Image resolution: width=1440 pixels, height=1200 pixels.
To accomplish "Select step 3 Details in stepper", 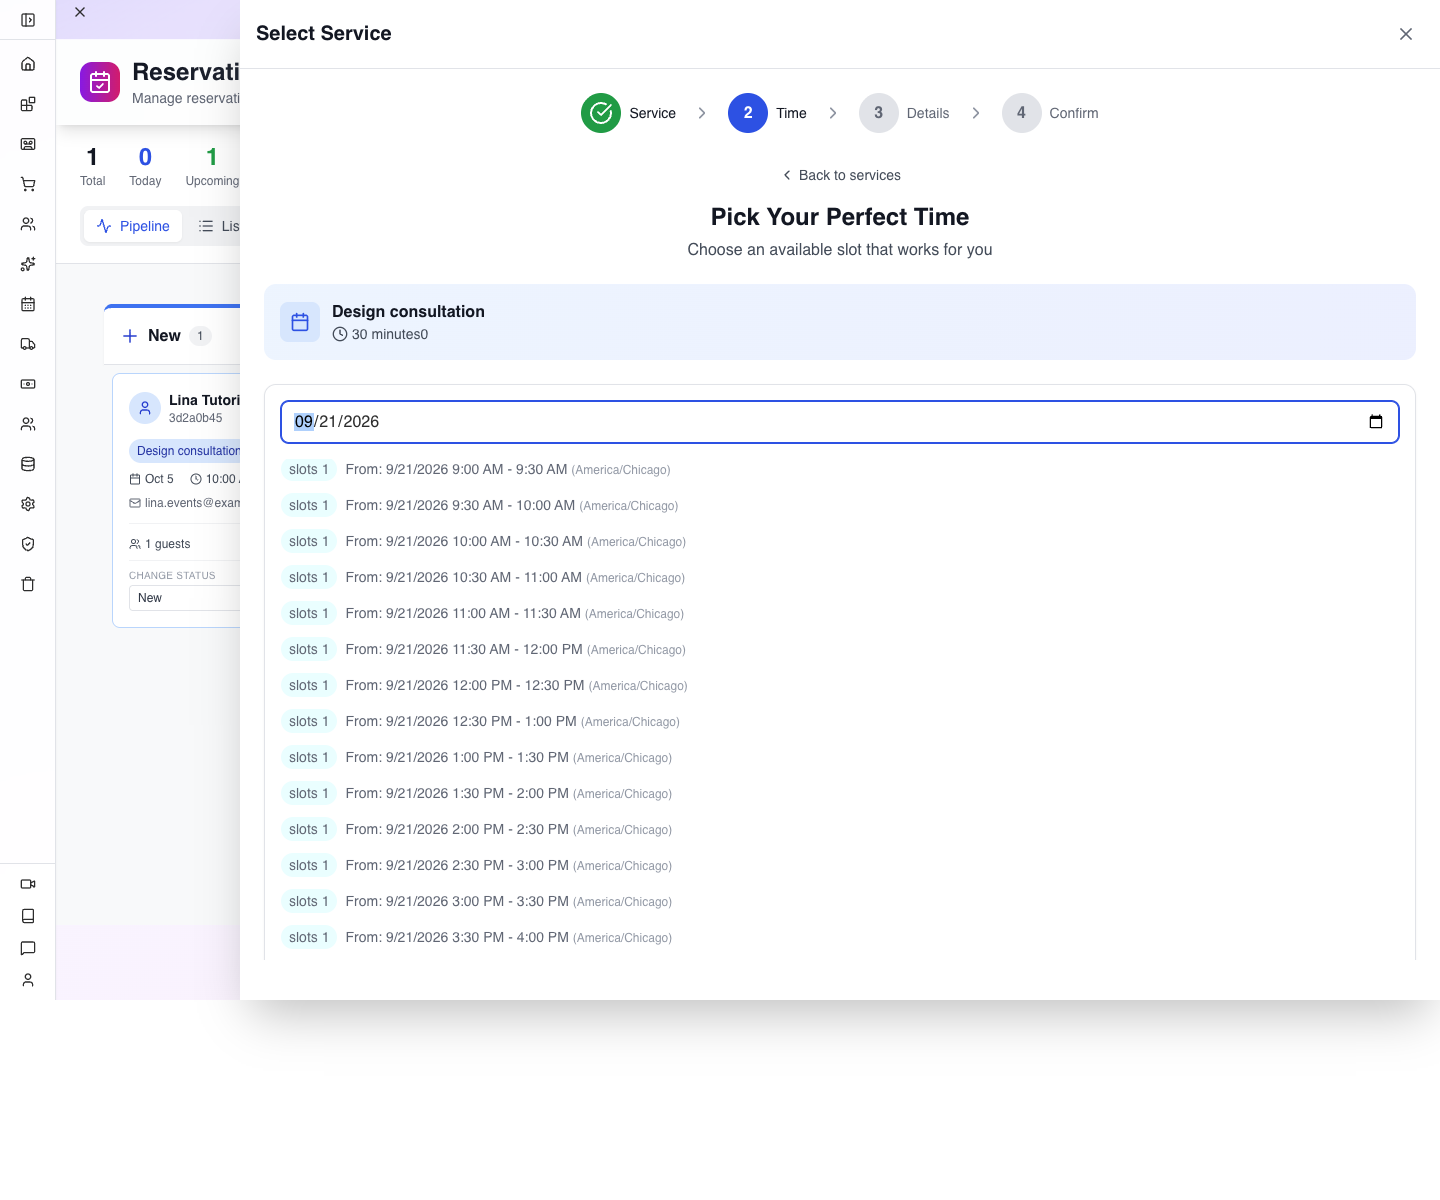I will (904, 113).
